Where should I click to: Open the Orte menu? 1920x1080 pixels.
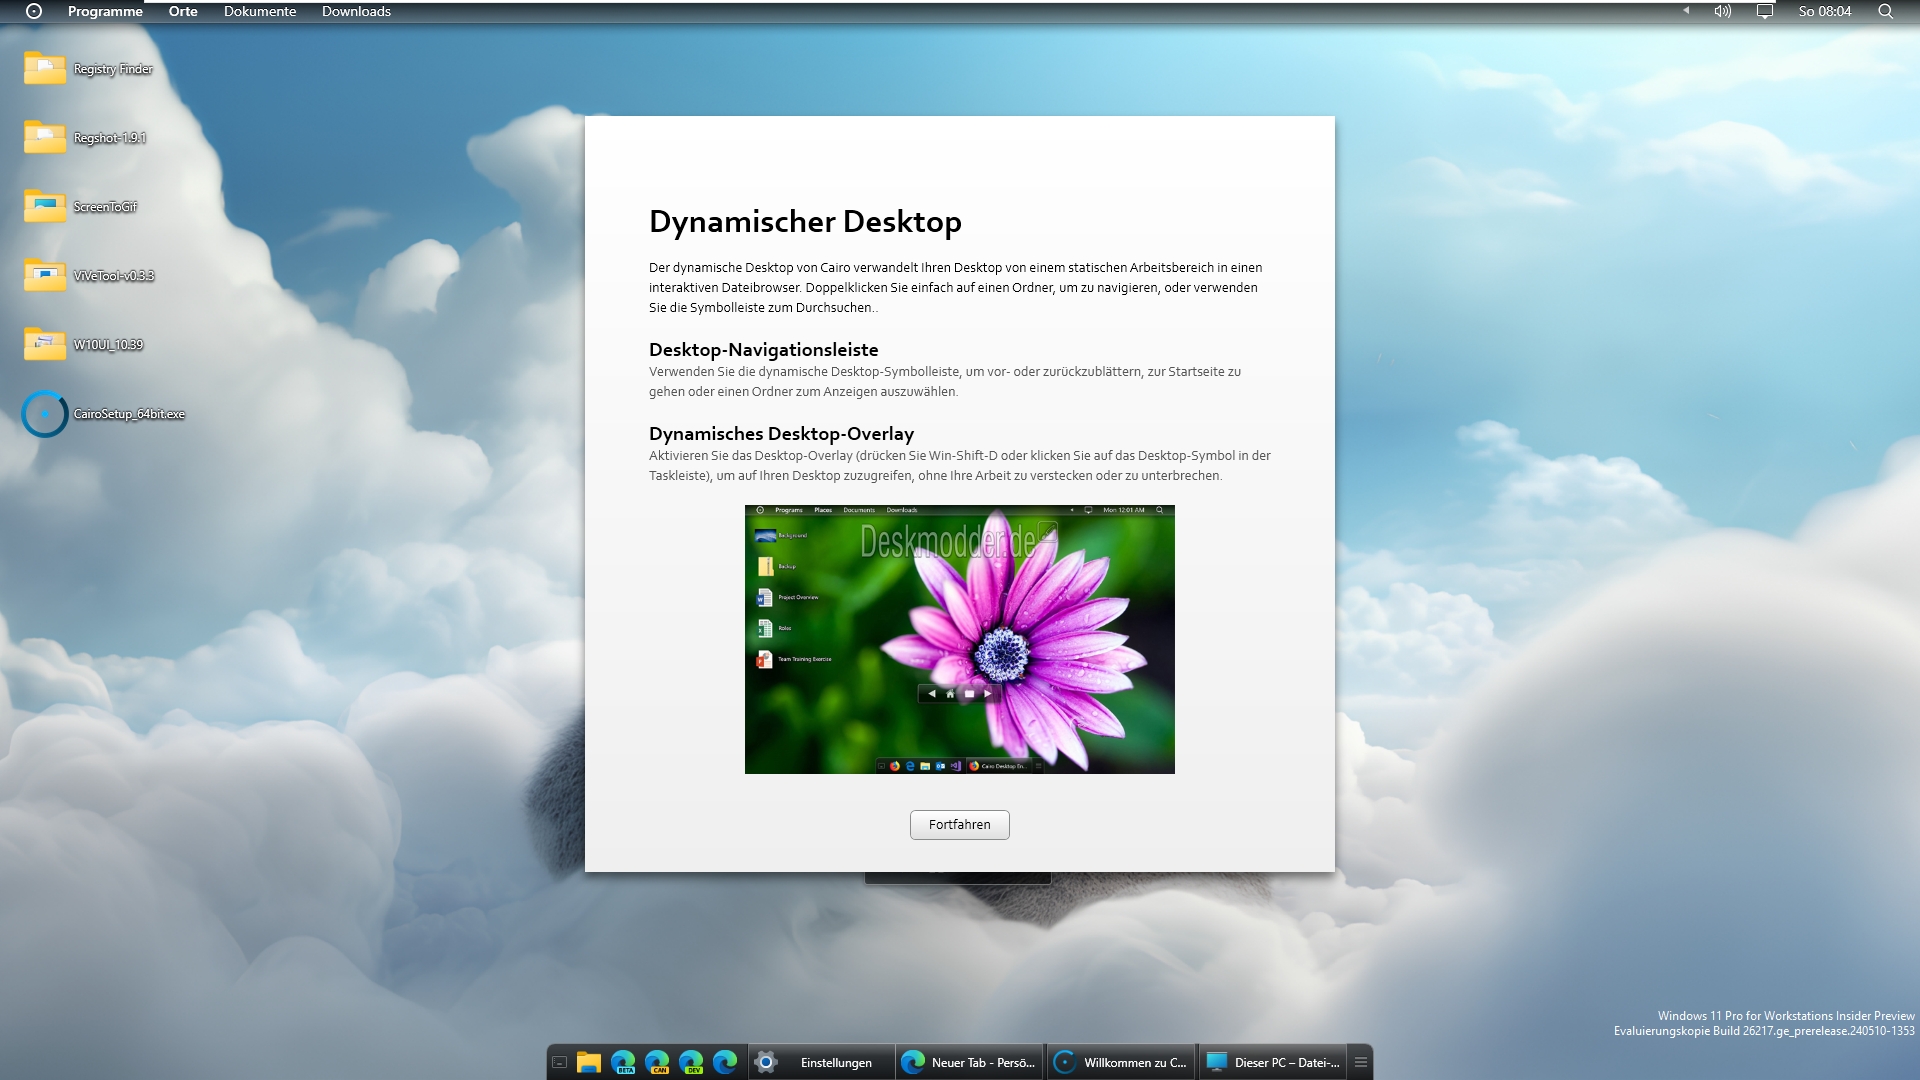click(x=183, y=11)
